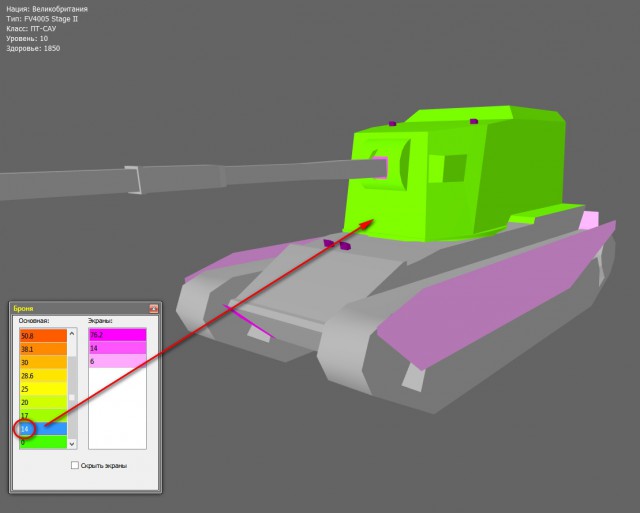Click the gray gun barrel of the tank
The image size is (640, 513).
pyautogui.click(x=192, y=180)
